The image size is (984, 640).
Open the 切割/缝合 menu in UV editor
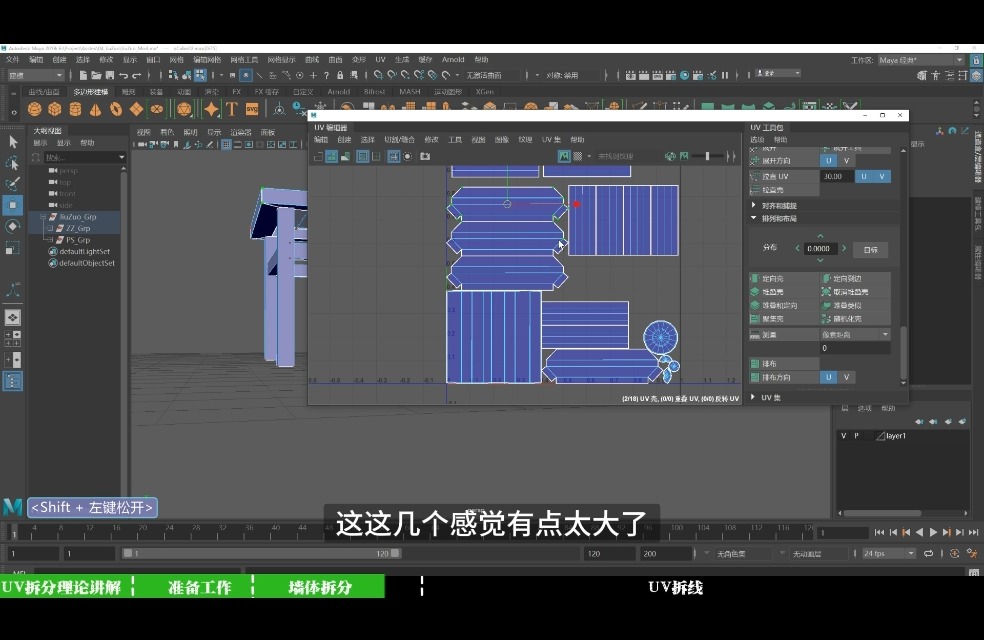(398, 140)
